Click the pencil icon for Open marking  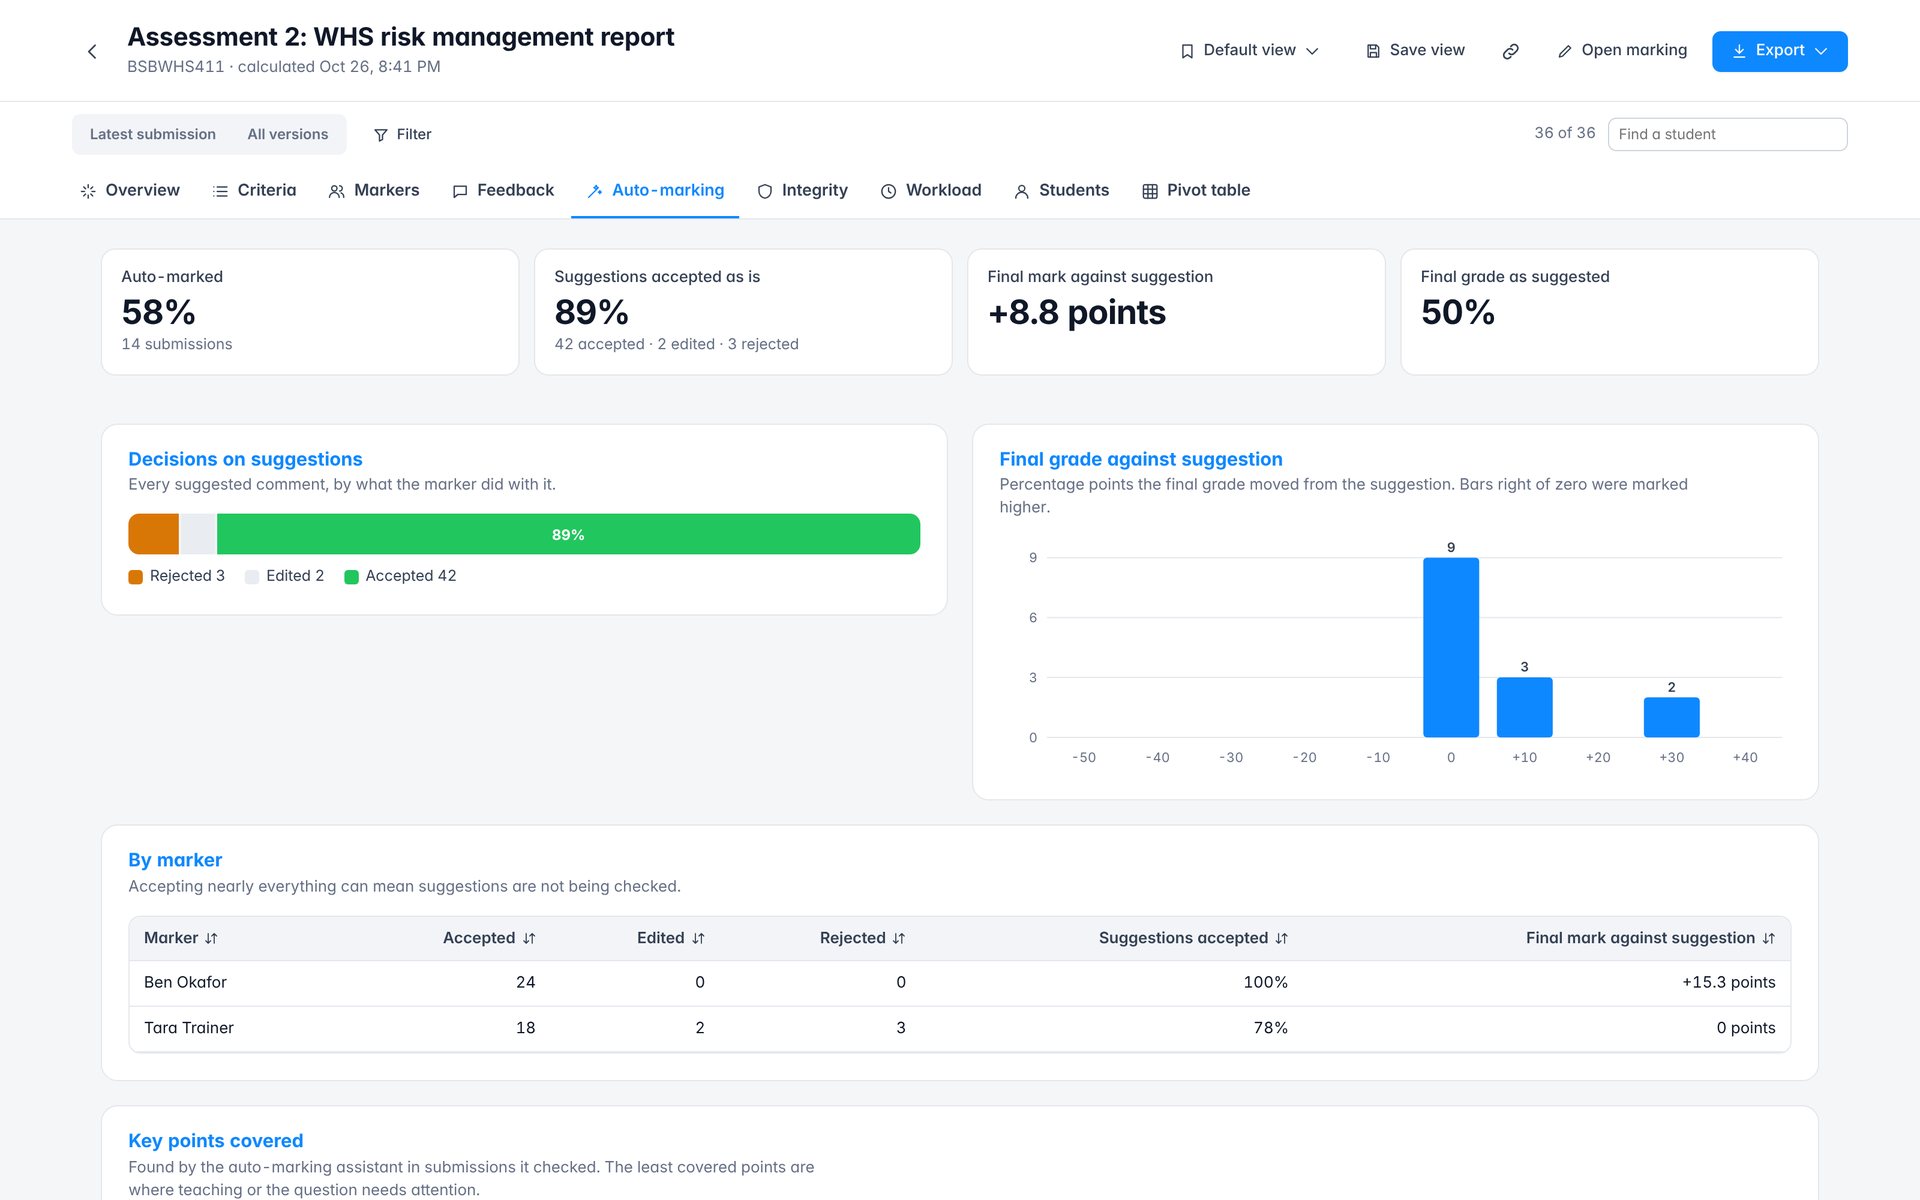pos(1565,51)
